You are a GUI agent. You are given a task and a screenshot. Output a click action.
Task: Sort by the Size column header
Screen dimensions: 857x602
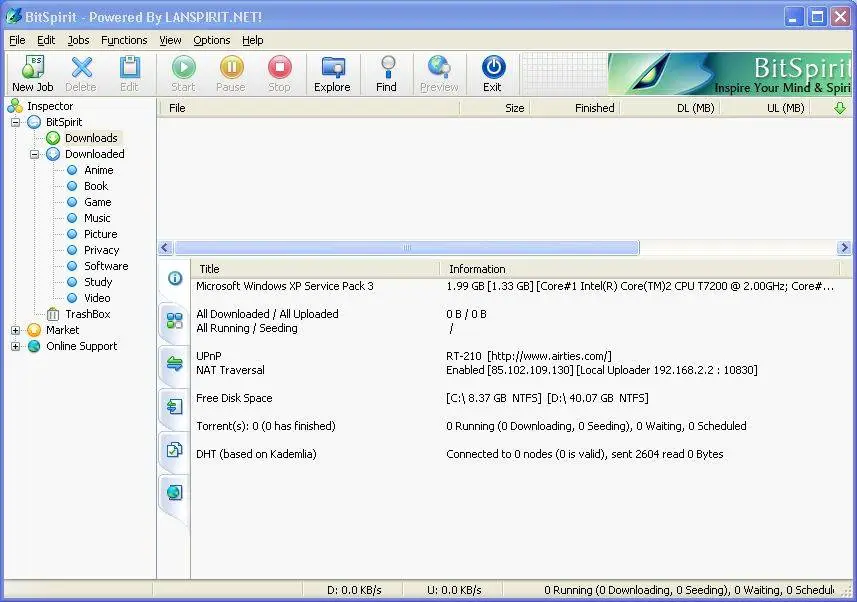495,108
